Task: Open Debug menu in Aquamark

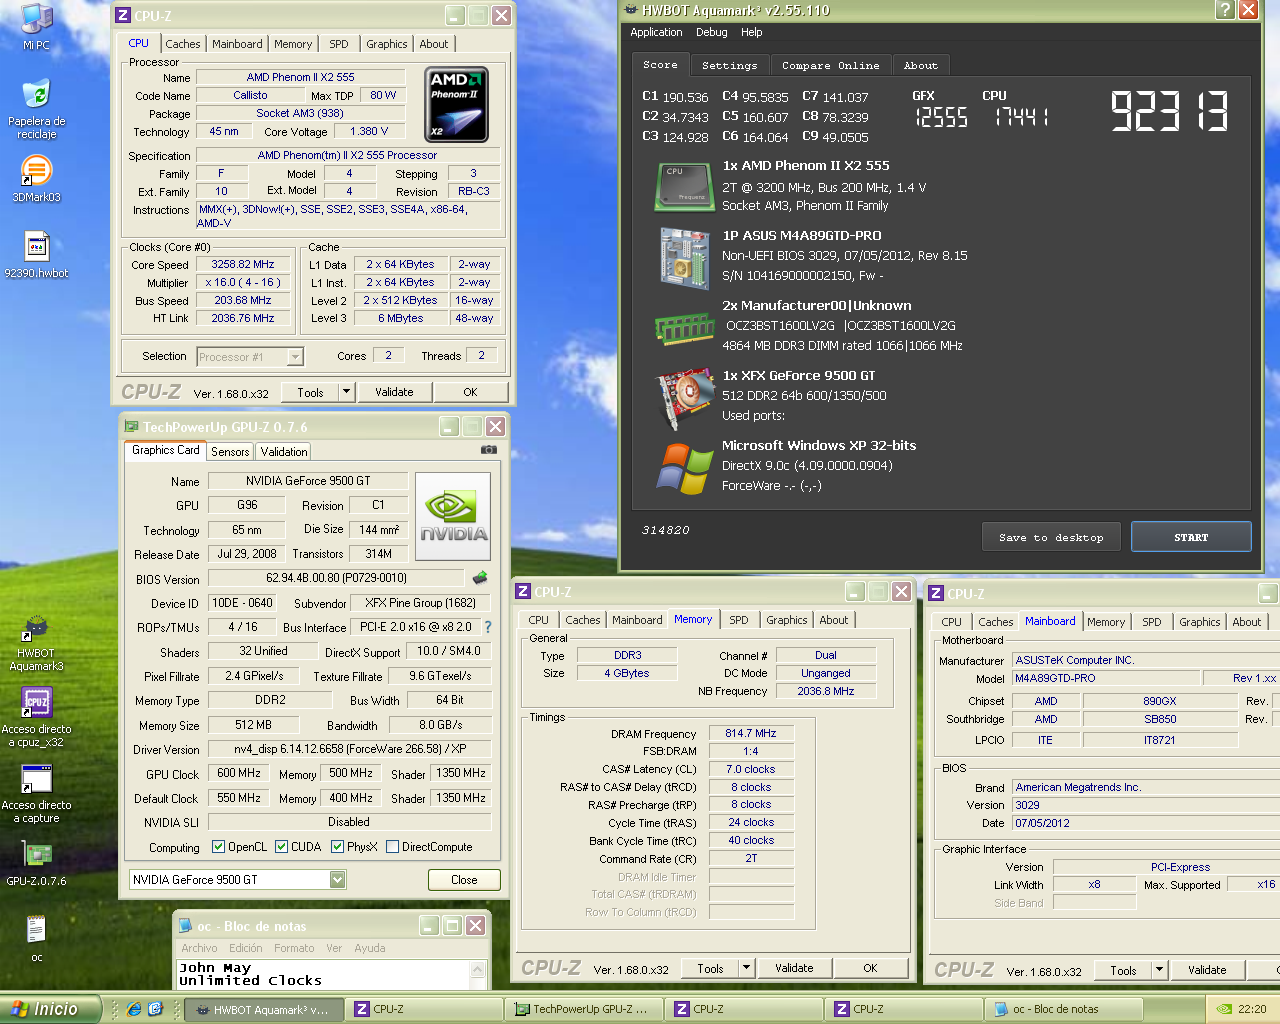Action: [712, 32]
